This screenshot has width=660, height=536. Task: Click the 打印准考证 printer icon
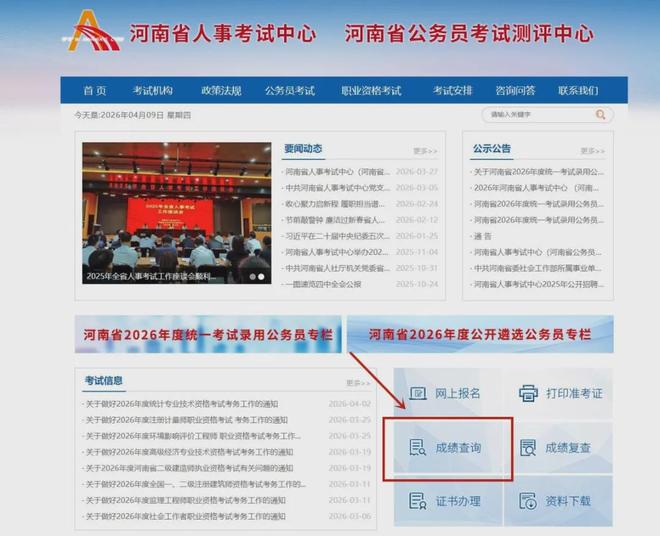tap(528, 394)
